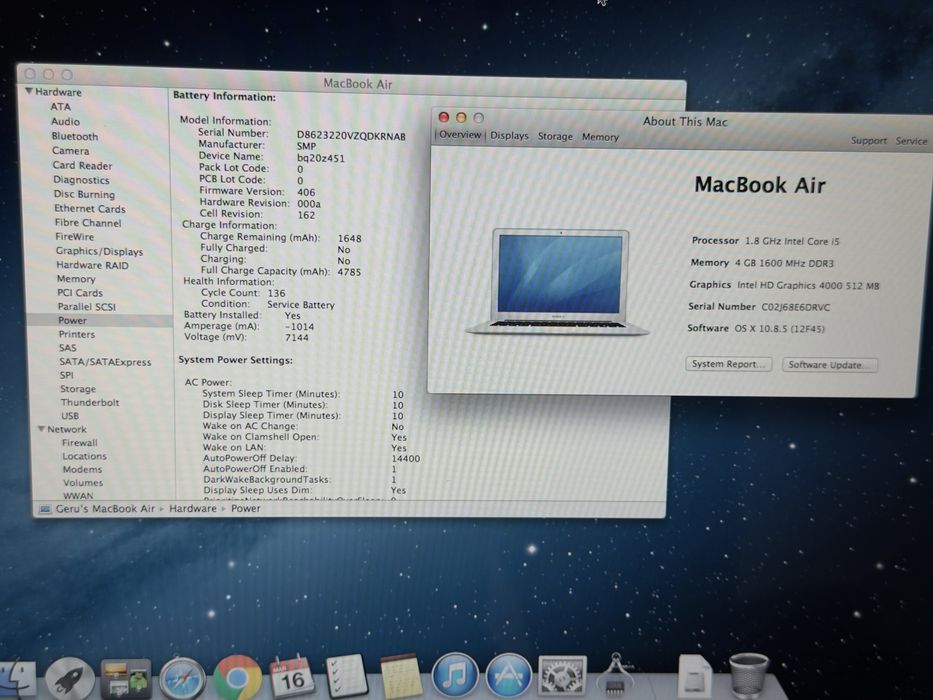This screenshot has width=933, height=700.
Task: Click the Full Charge Capacity value 4785
Action: tap(349, 272)
